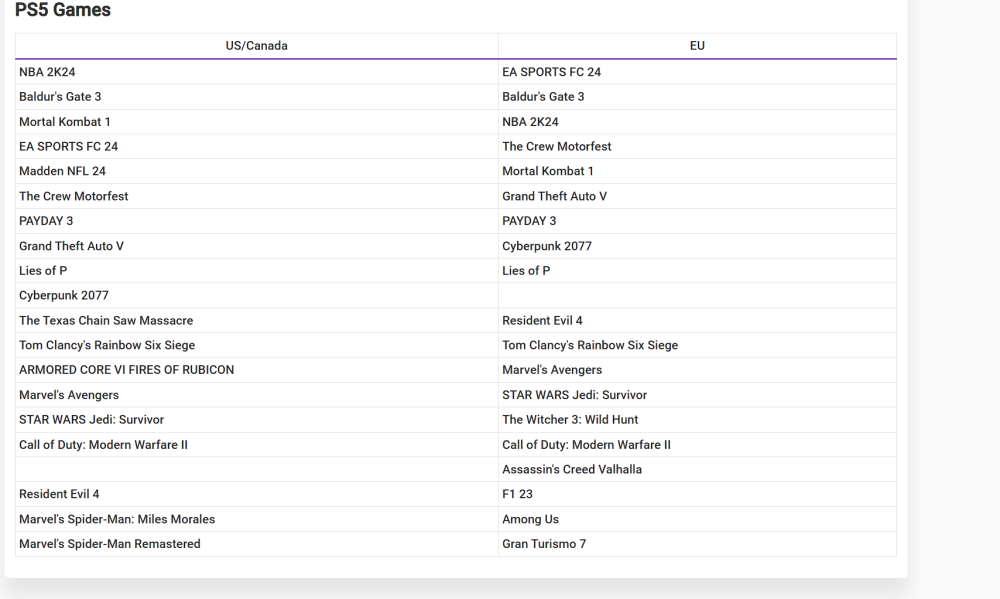Select PAYDAY 3 in the US/Canada column
This screenshot has width=1000, height=599.
[46, 221]
